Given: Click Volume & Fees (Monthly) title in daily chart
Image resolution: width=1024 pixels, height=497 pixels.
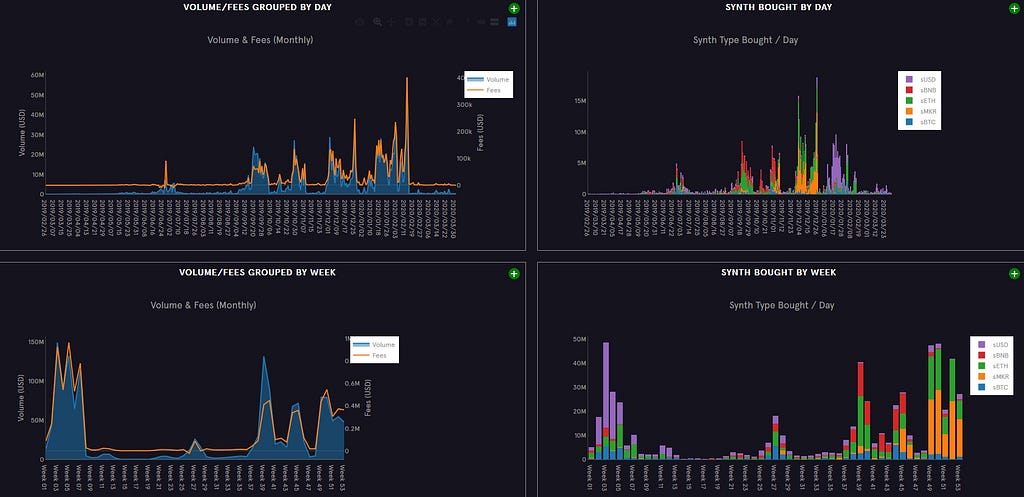Looking at the screenshot, I should click(x=260, y=40).
